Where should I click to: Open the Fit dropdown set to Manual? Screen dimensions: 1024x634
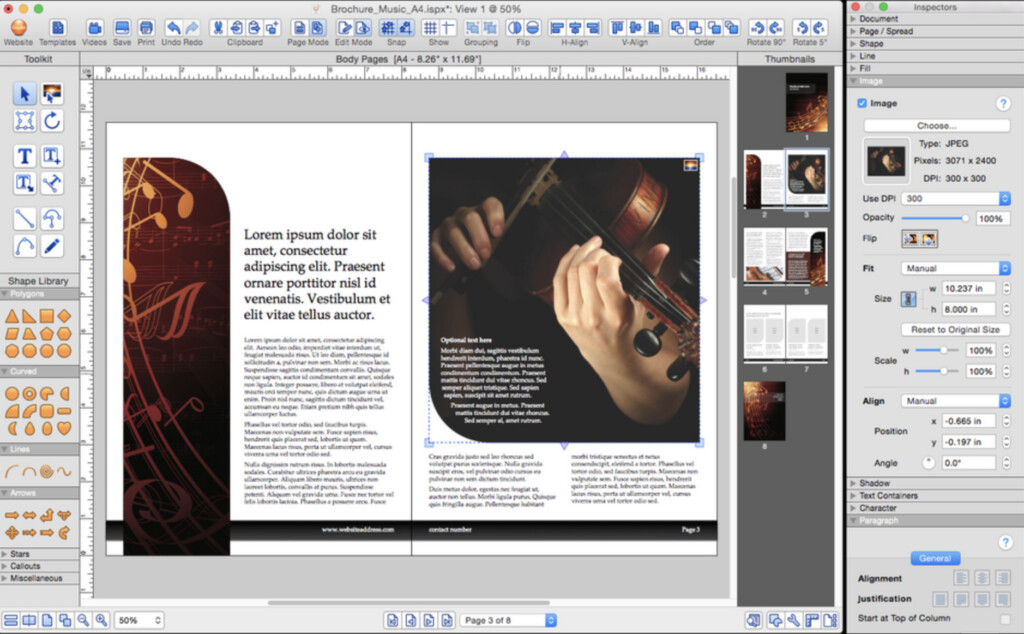tap(956, 268)
